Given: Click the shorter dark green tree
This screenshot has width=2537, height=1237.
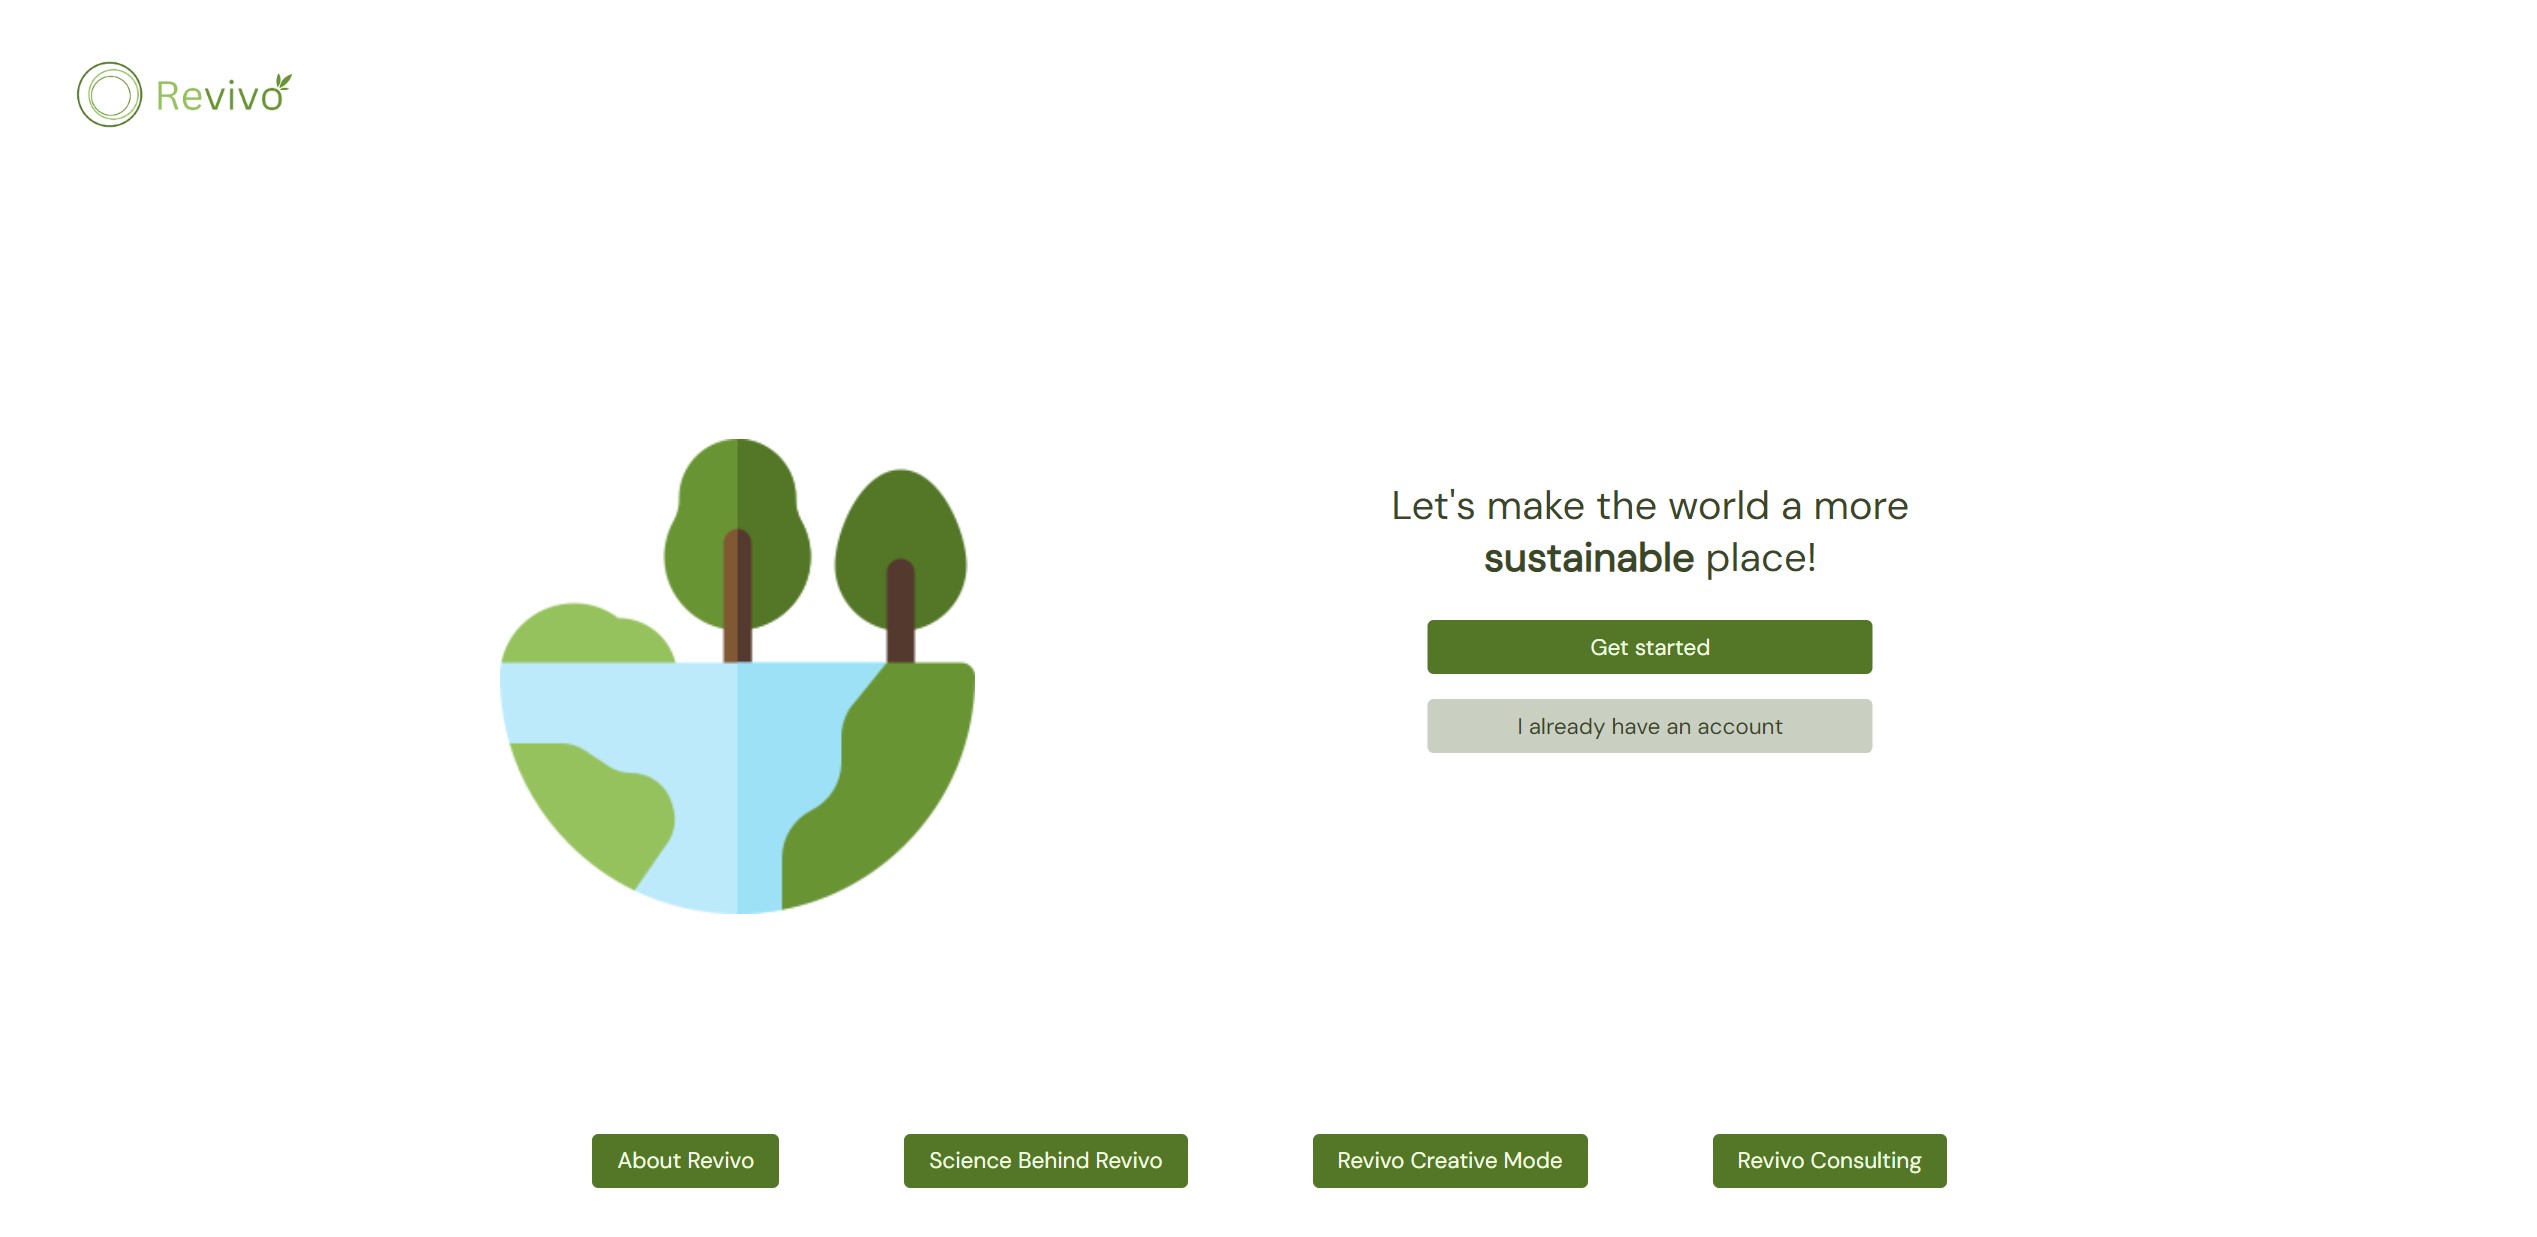Looking at the screenshot, I should (x=900, y=515).
